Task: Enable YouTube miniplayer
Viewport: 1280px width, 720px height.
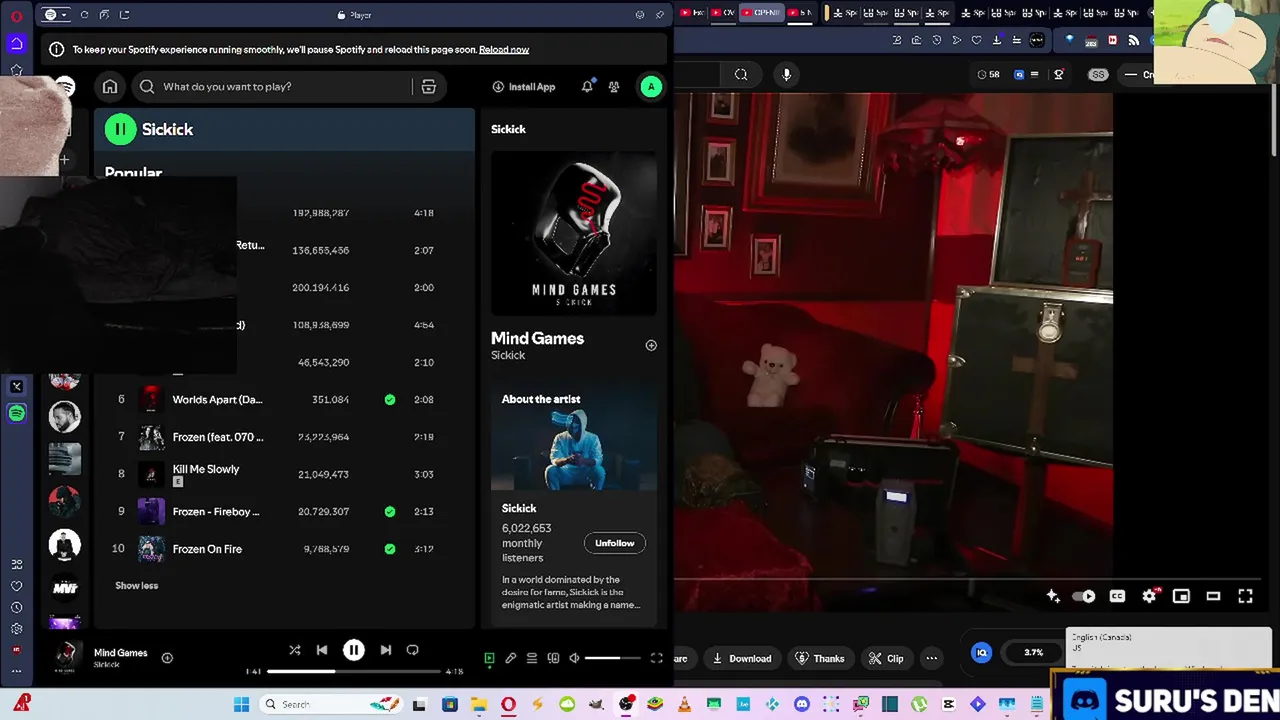Action: pos(1181,596)
